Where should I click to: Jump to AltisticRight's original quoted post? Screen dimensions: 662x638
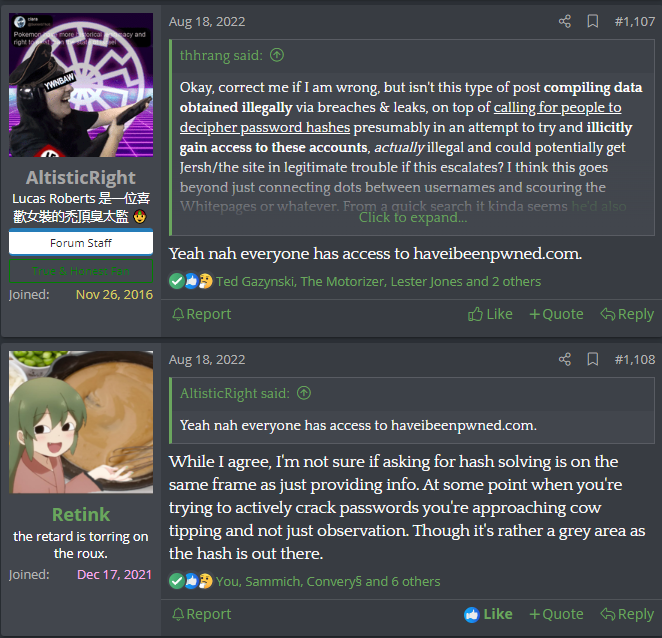(304, 393)
